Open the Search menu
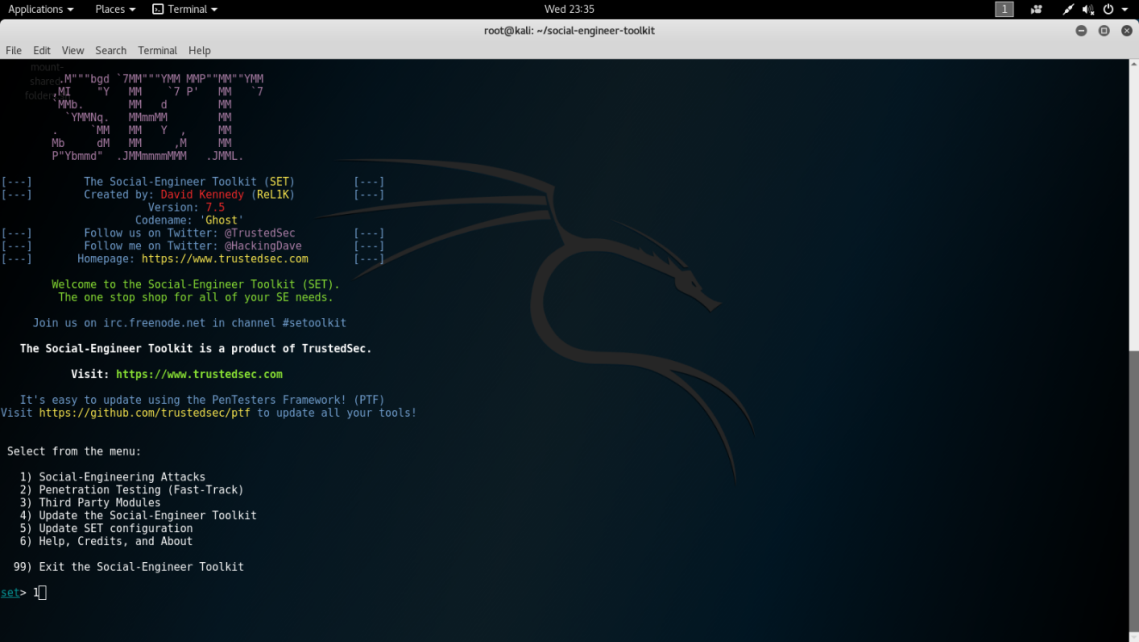The image size is (1139, 642). coord(110,50)
